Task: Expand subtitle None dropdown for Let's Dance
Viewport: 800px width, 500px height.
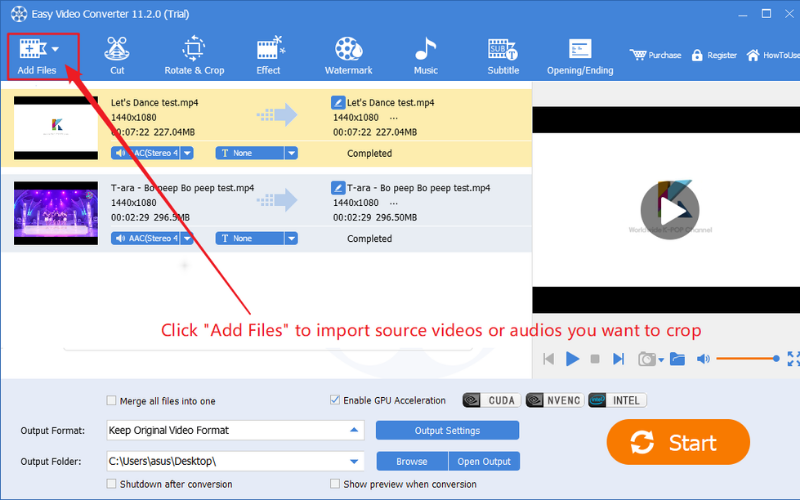Action: pyautogui.click(x=291, y=153)
